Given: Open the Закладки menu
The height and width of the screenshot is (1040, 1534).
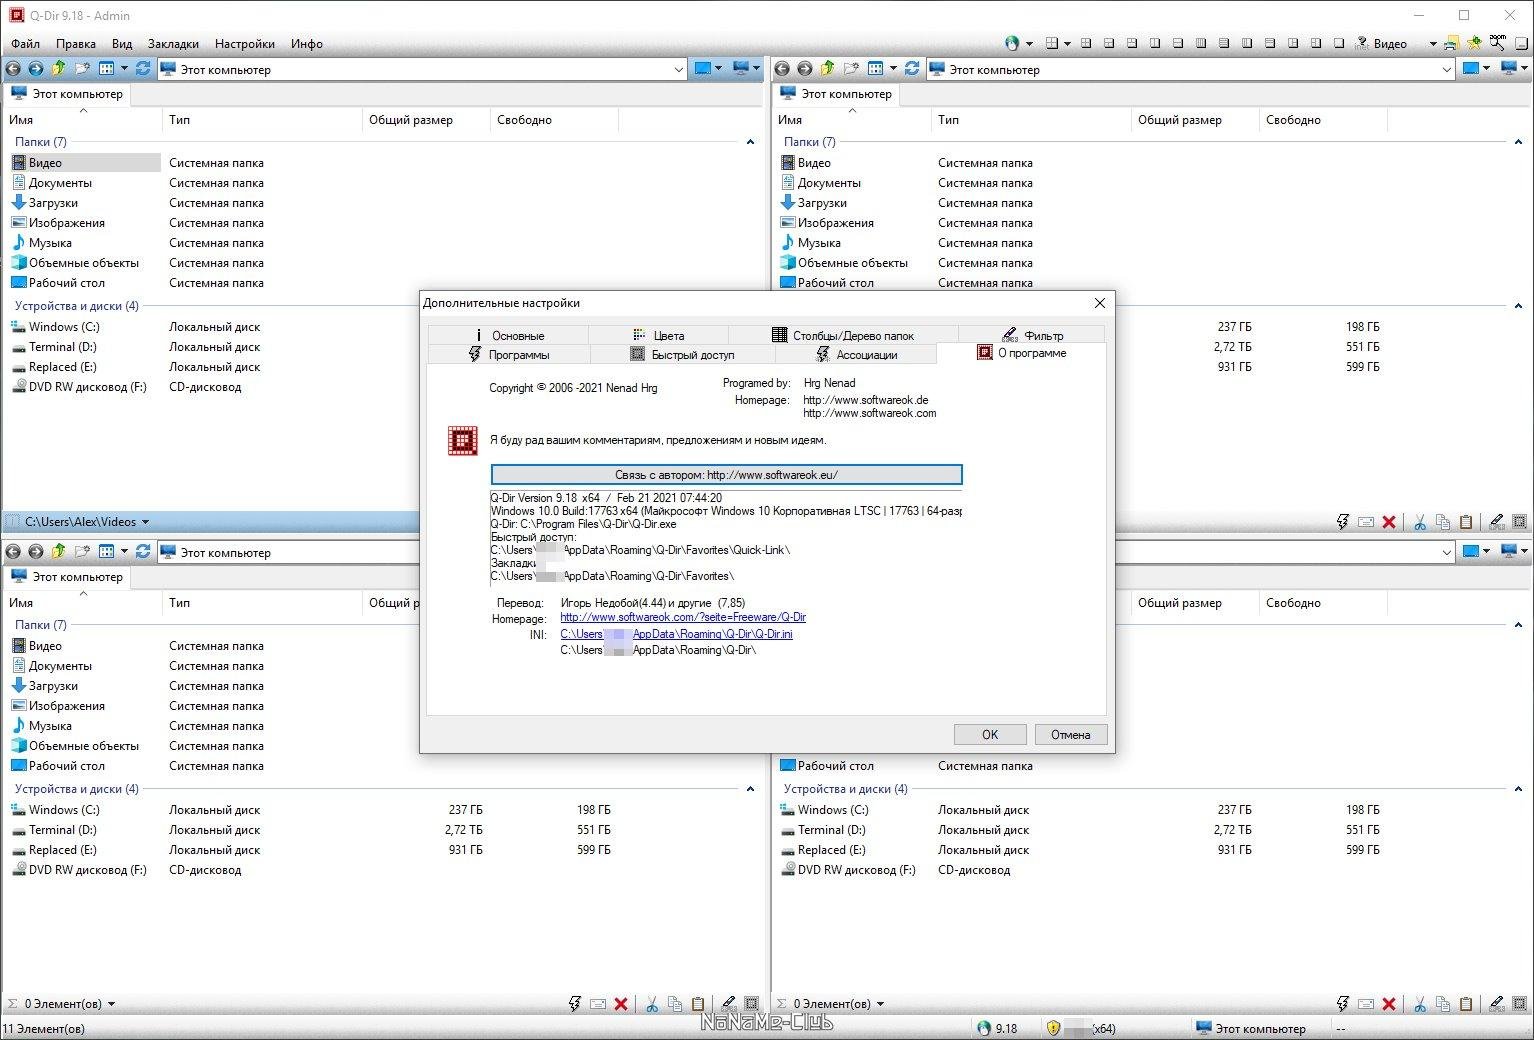Looking at the screenshot, I should [173, 44].
